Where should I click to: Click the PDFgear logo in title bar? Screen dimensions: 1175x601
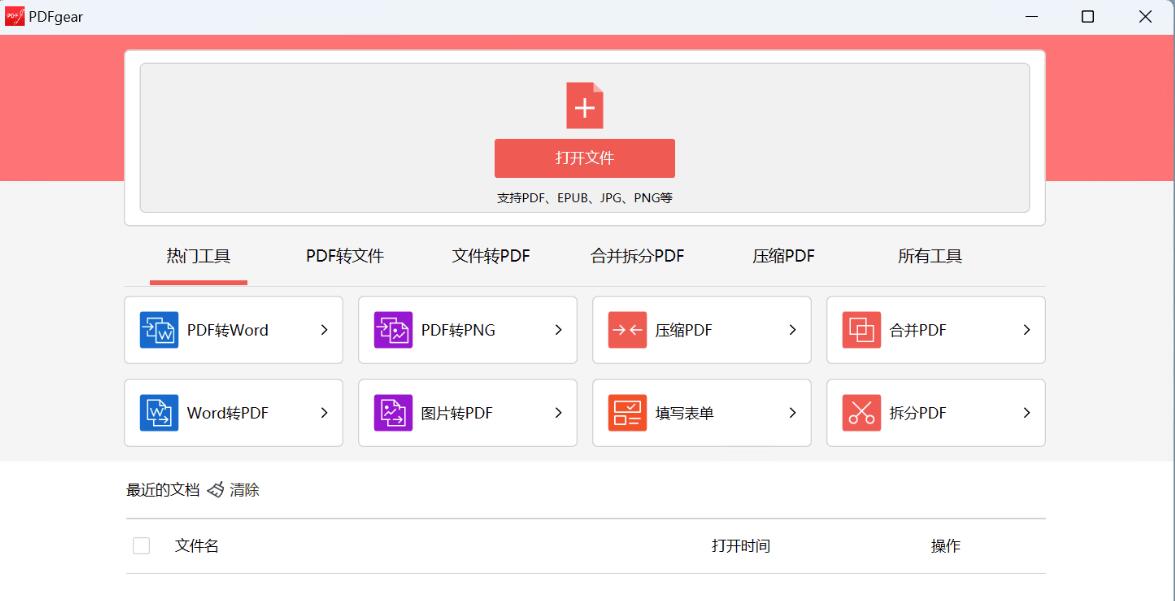click(x=15, y=16)
